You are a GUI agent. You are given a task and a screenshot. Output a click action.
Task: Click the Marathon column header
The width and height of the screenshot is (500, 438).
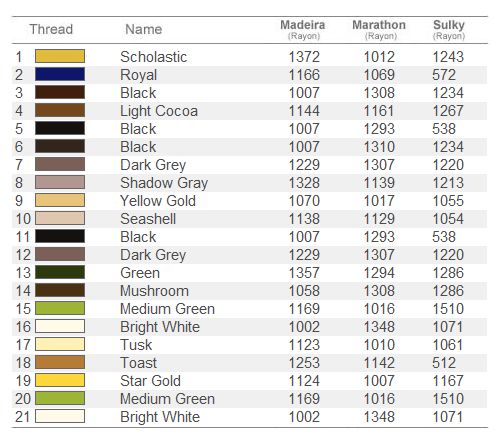[x=379, y=29]
